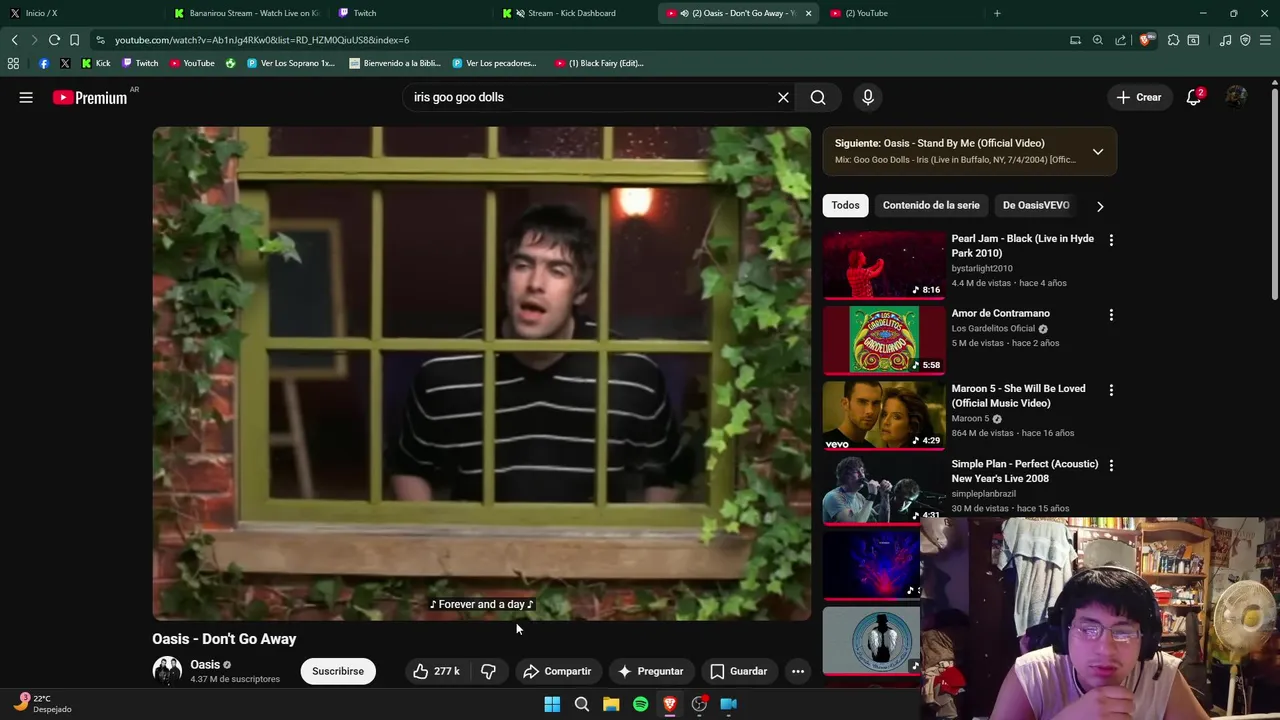
Task: Click the Crear button
Action: [x=1139, y=97]
